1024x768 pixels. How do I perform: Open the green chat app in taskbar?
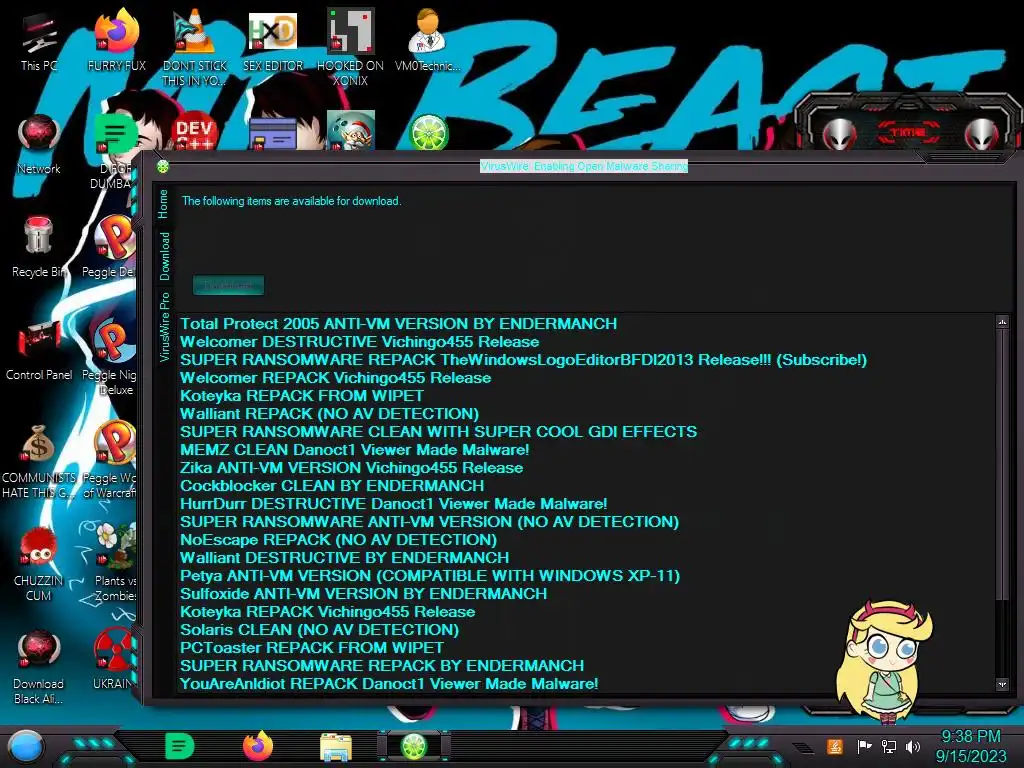click(x=180, y=746)
